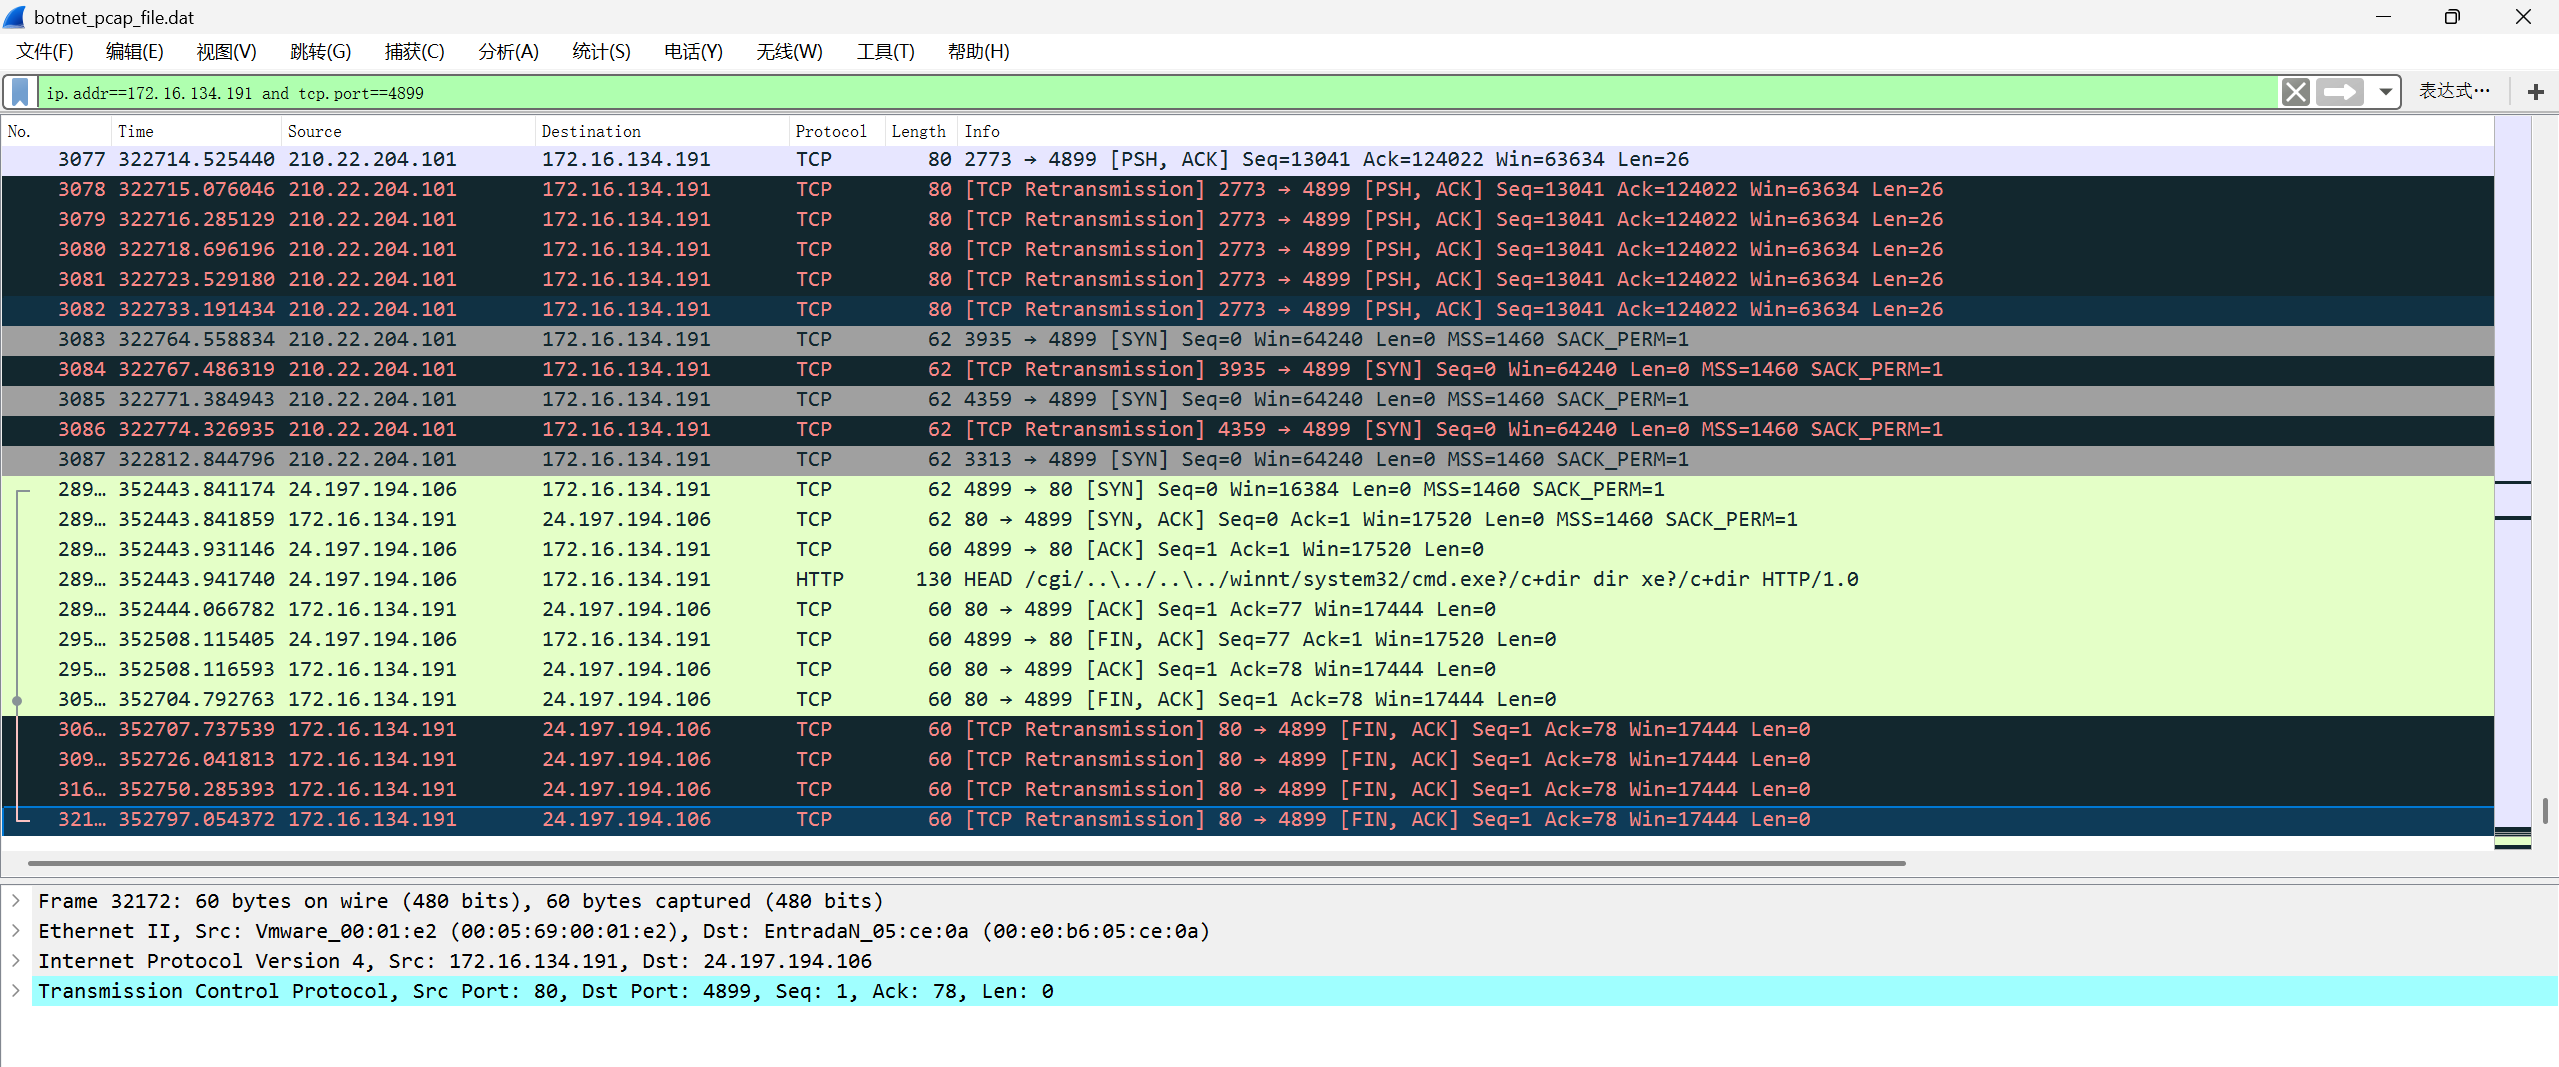The image size is (2559, 1067).
Task: Open the 统计(S) menu
Action: (x=601, y=52)
